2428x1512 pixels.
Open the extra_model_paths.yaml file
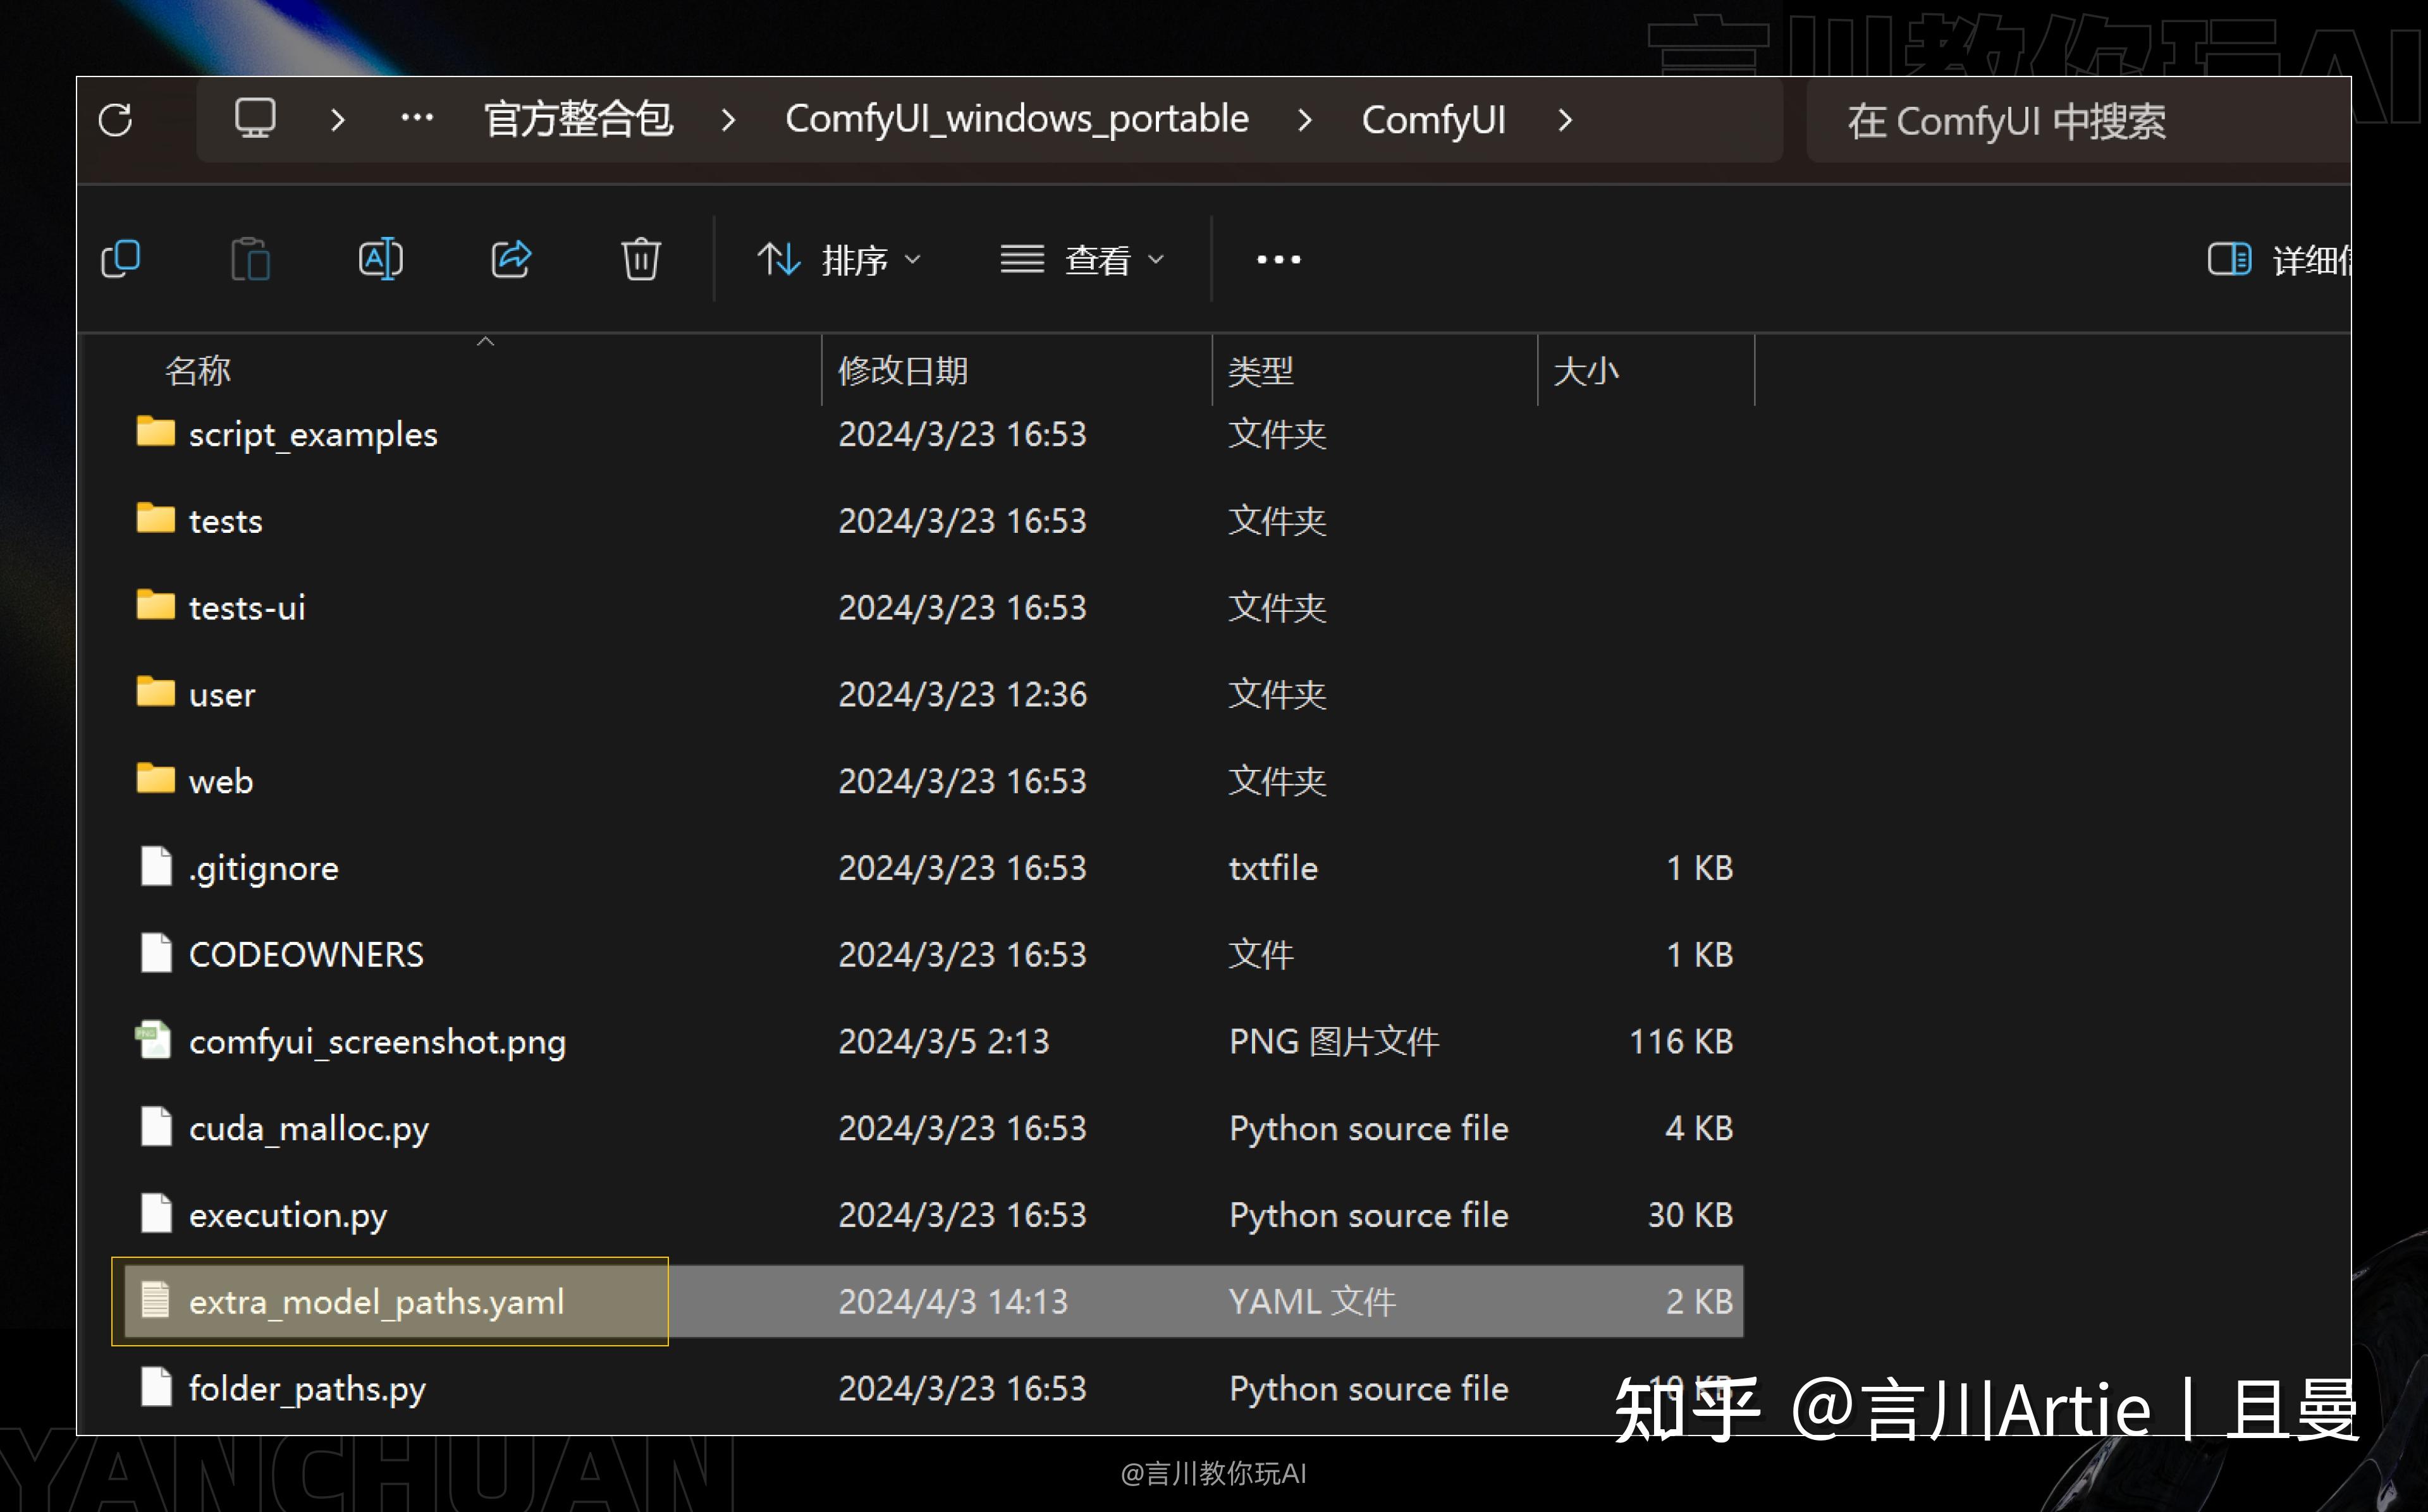[x=377, y=1301]
